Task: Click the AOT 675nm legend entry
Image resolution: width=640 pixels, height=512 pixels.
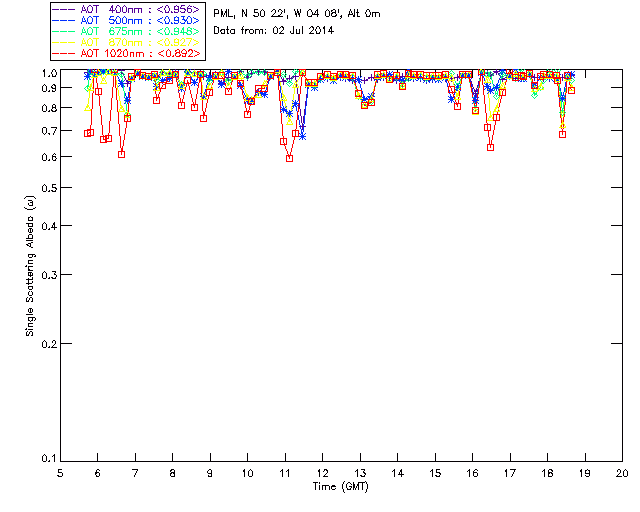Action: click(126, 31)
